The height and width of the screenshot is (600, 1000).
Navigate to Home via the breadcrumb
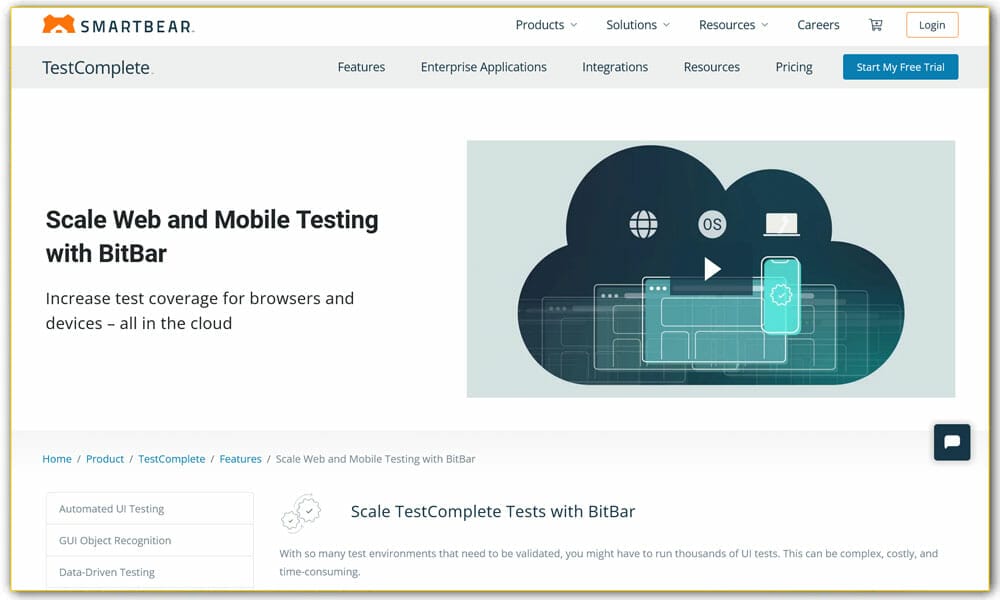tap(56, 458)
